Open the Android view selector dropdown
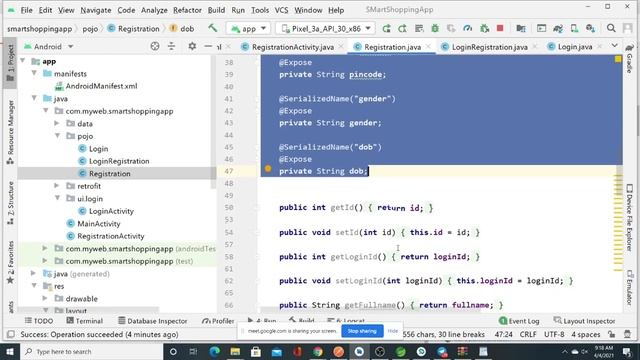This screenshot has width=640, height=360. coord(49,47)
